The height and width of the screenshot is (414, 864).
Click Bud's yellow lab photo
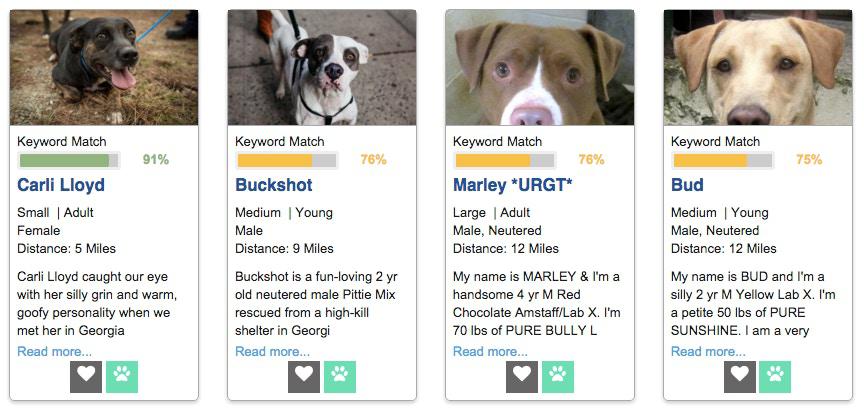point(758,67)
